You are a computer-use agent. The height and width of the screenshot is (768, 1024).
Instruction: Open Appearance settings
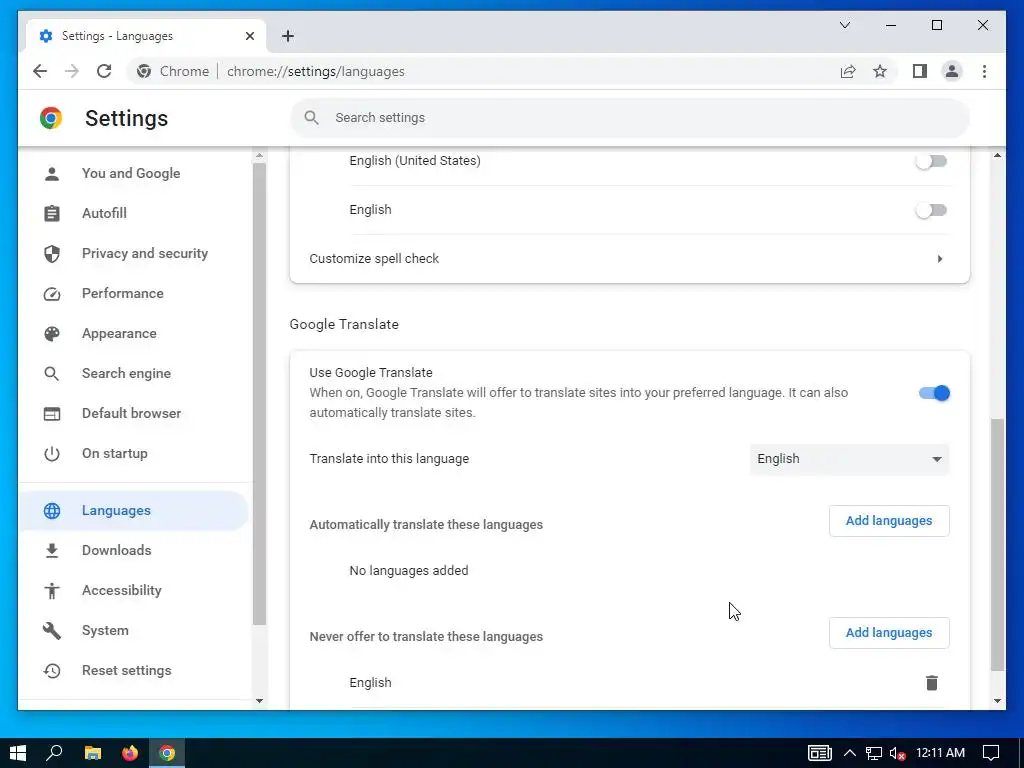coord(119,333)
